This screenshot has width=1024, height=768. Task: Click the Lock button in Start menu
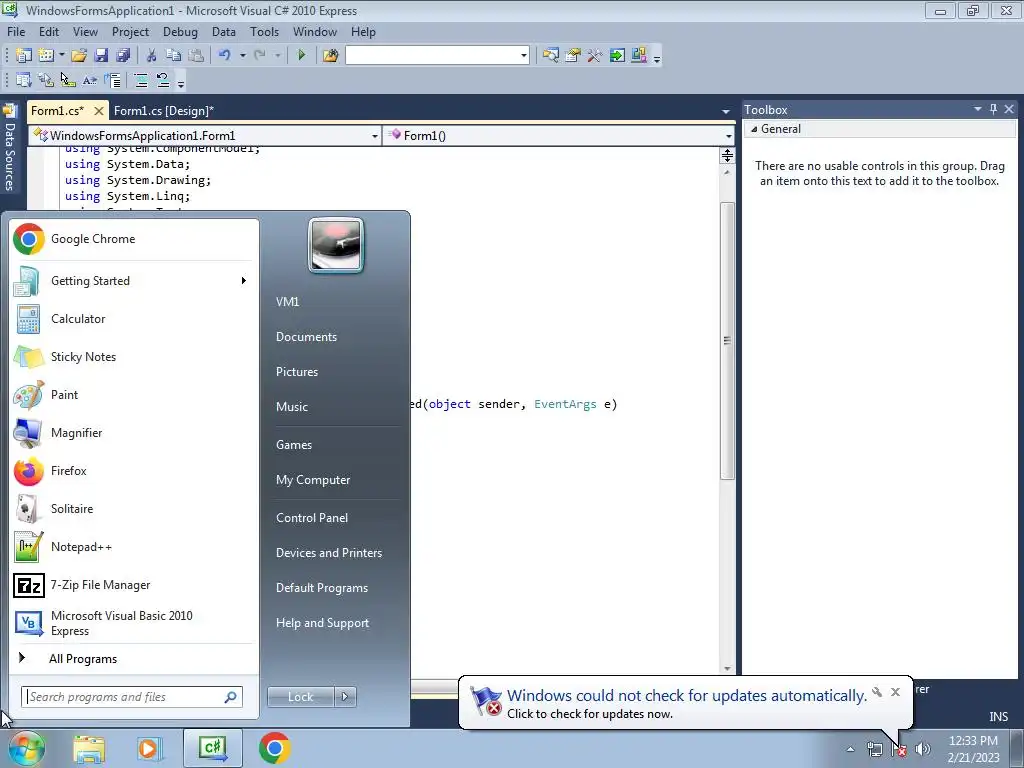tap(300, 697)
